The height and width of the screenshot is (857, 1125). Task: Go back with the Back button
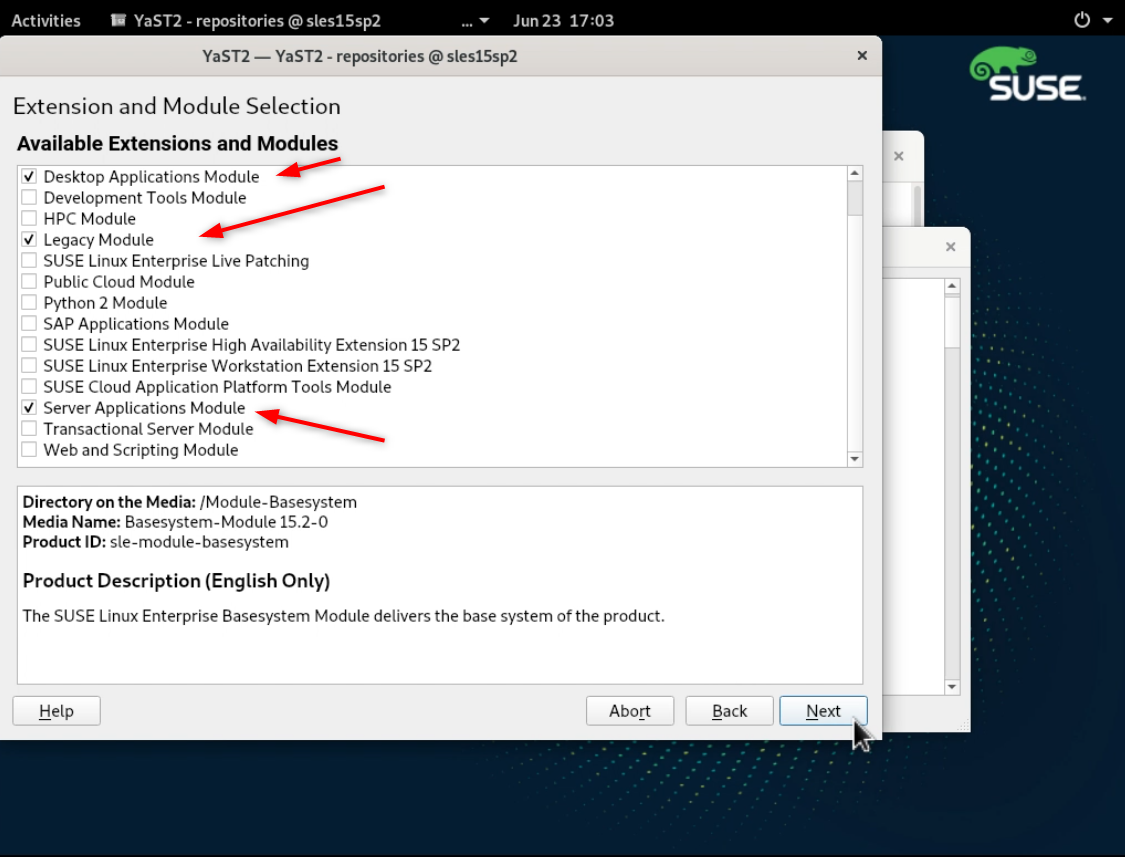point(729,711)
